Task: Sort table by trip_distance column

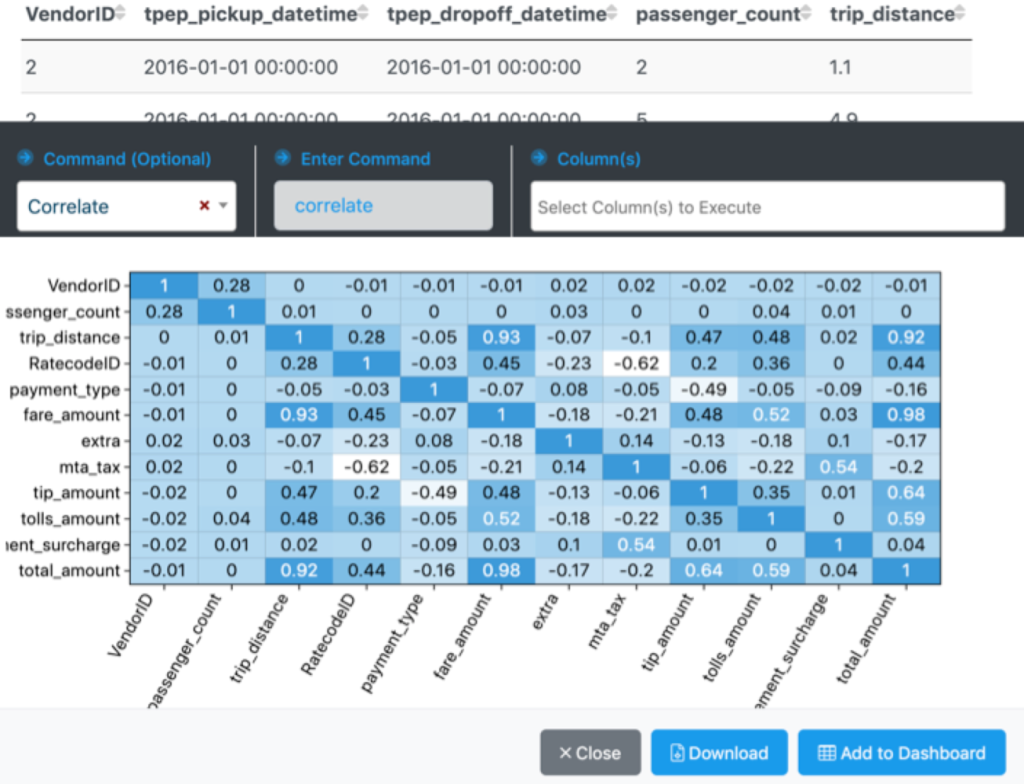Action: [960, 14]
